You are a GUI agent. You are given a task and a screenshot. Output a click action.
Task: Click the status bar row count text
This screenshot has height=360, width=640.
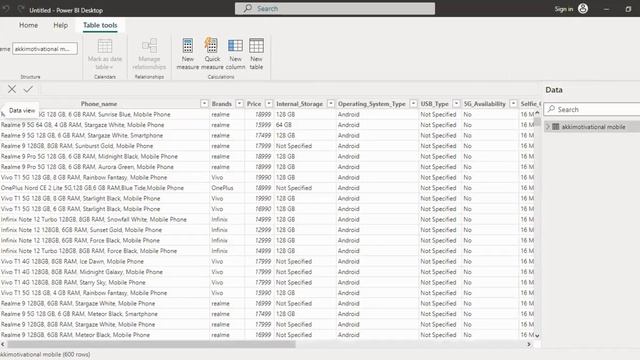tap(45, 354)
